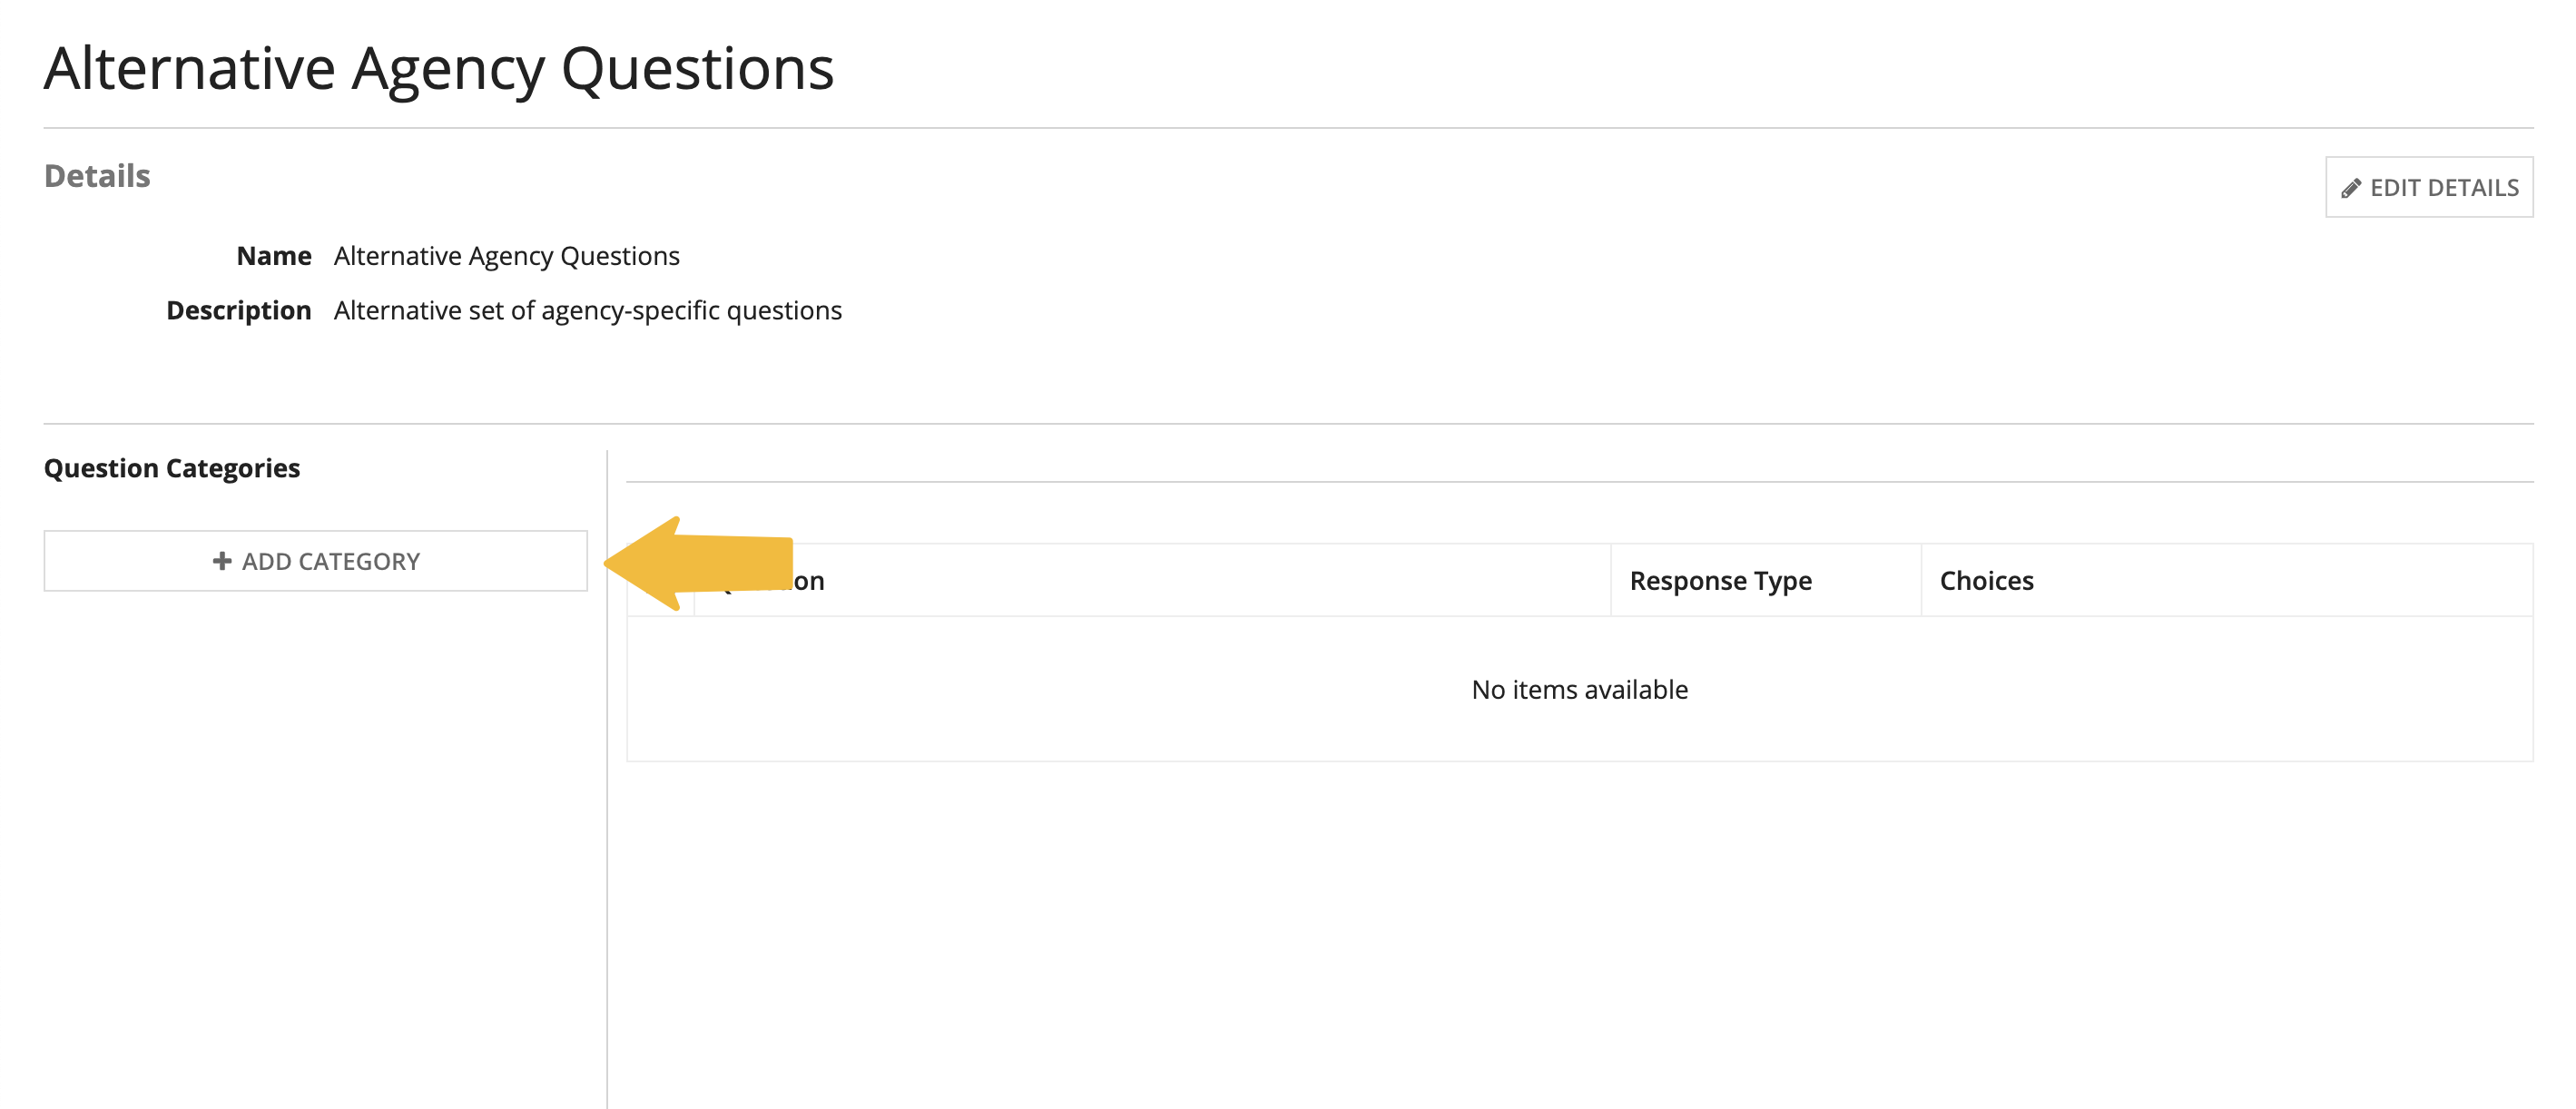This screenshot has height=1109, width=2576.
Task: Click the Question Categories heading
Action: coord(172,468)
